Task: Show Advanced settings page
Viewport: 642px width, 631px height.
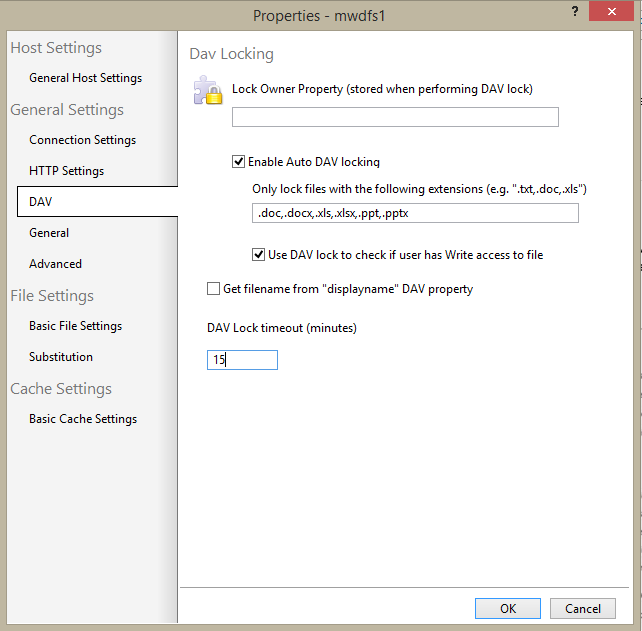Action: [x=55, y=264]
